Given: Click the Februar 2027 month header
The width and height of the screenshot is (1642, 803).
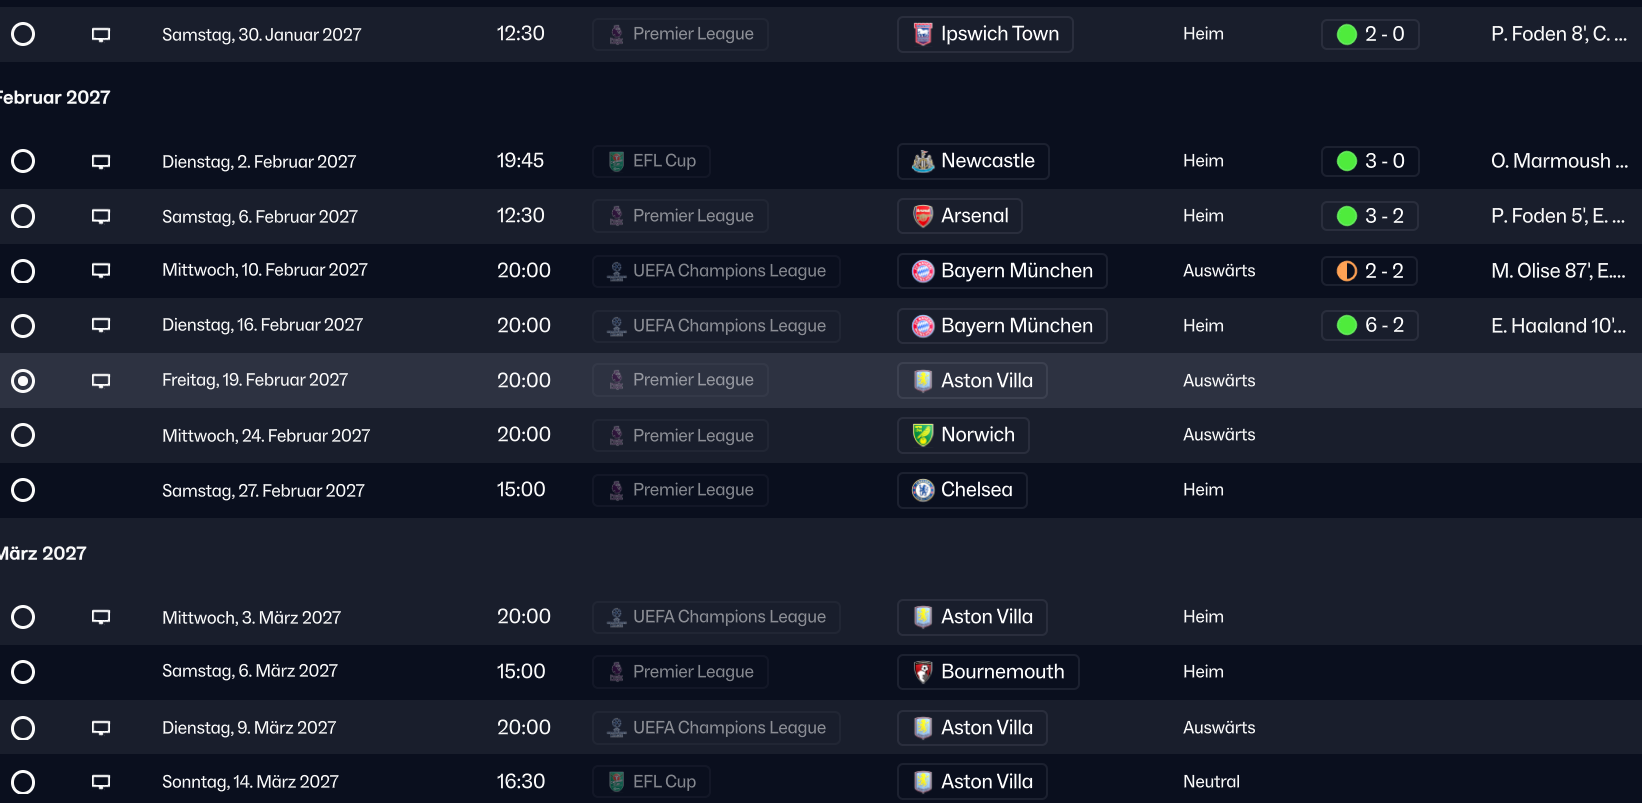Looking at the screenshot, I should (55, 97).
